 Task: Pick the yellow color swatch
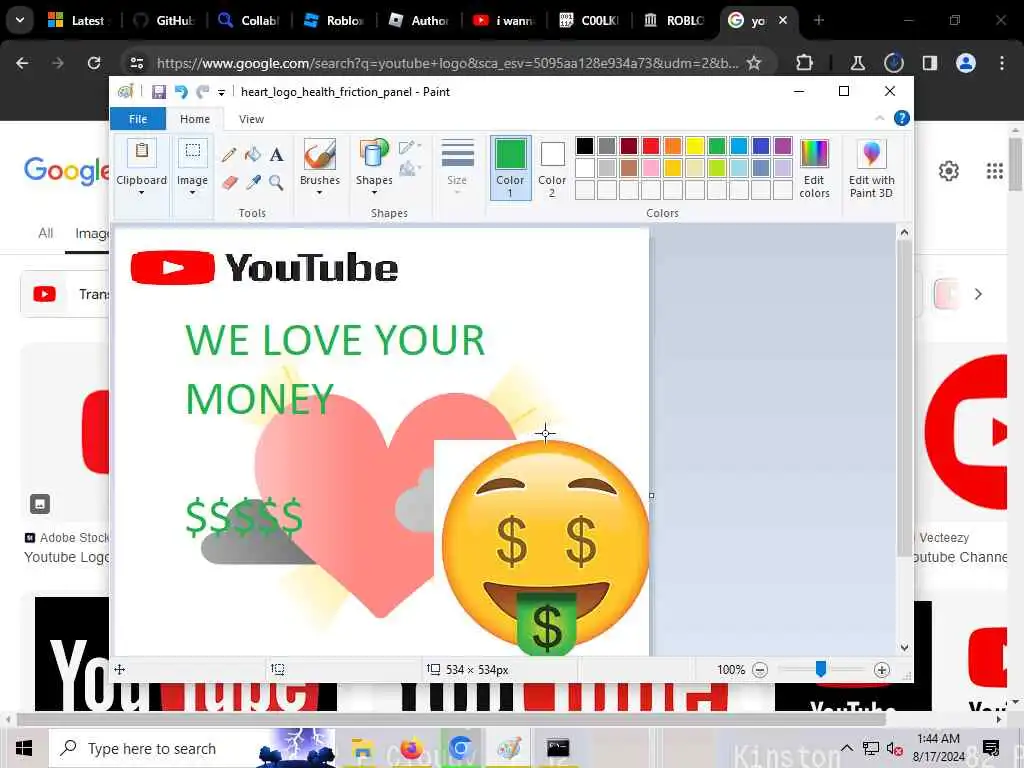point(695,146)
